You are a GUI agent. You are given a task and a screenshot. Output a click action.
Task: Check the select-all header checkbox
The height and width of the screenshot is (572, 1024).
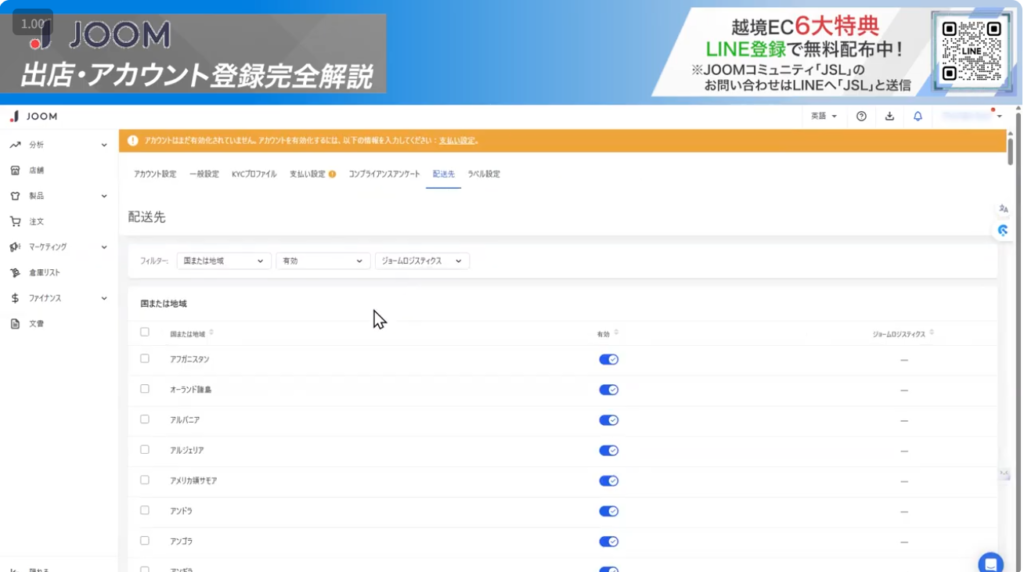coord(145,332)
